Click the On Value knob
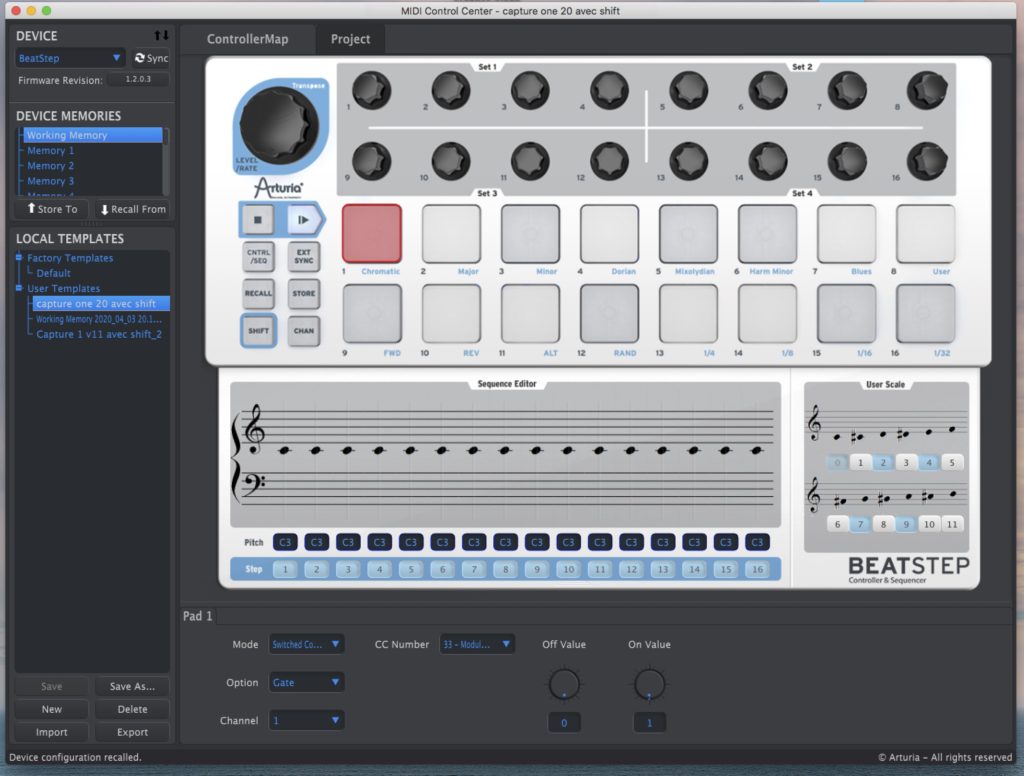This screenshot has height=776, width=1024. point(649,685)
